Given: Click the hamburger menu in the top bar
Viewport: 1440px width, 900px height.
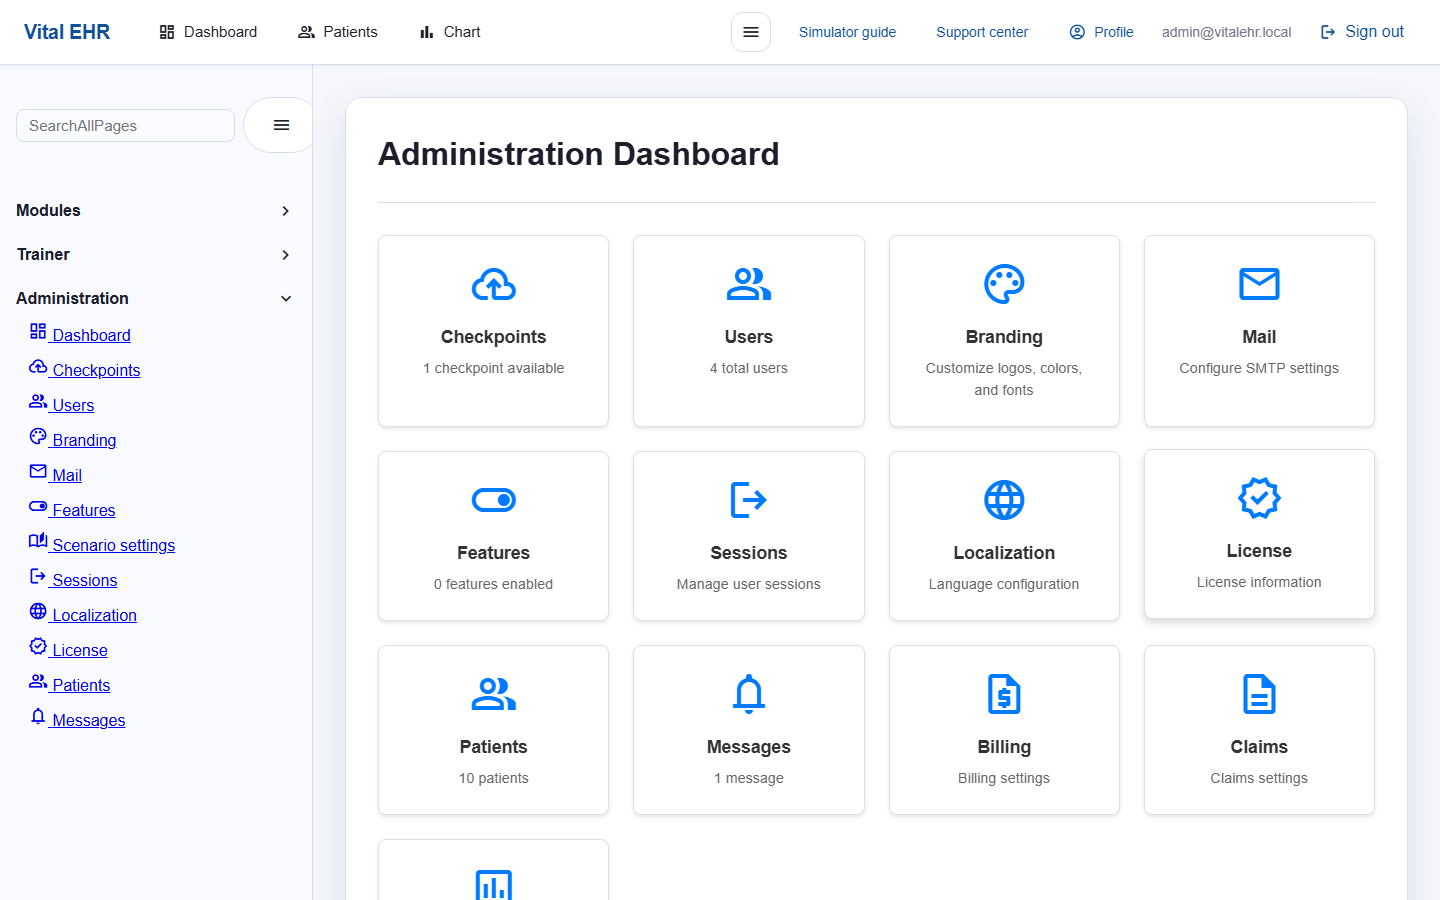Looking at the screenshot, I should (750, 31).
